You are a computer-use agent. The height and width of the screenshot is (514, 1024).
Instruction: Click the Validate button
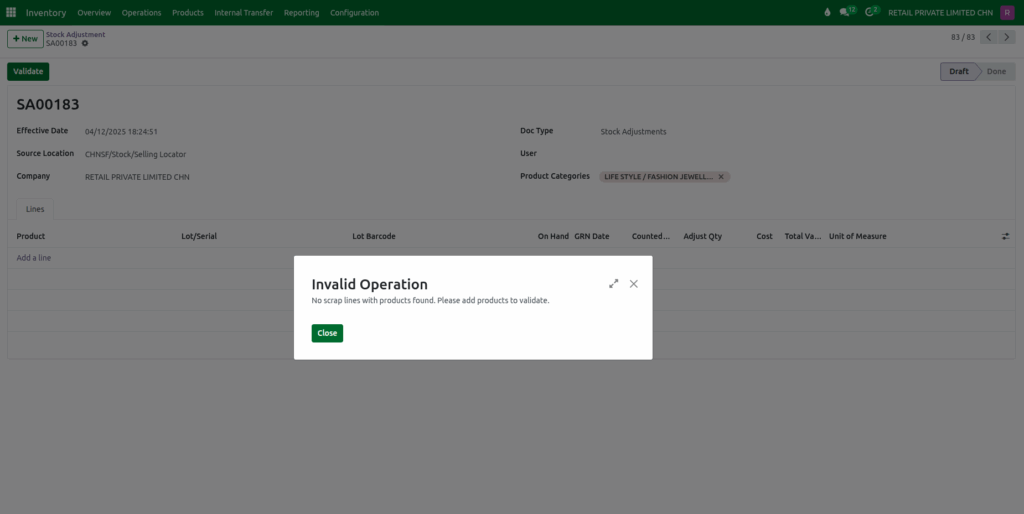pos(28,72)
